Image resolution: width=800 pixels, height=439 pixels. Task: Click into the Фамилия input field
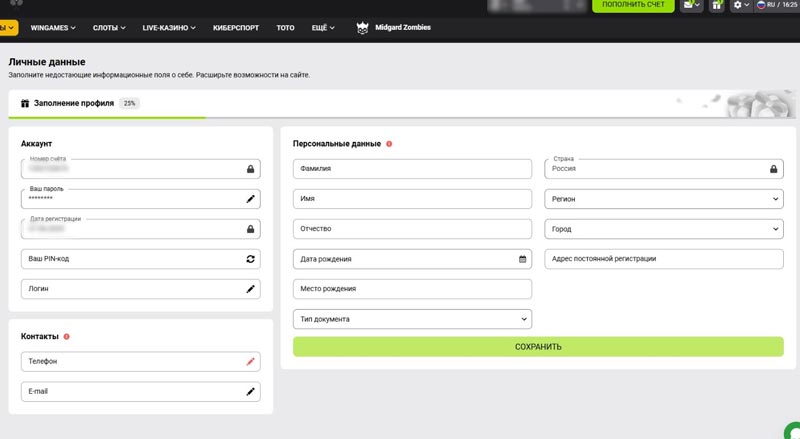(412, 169)
